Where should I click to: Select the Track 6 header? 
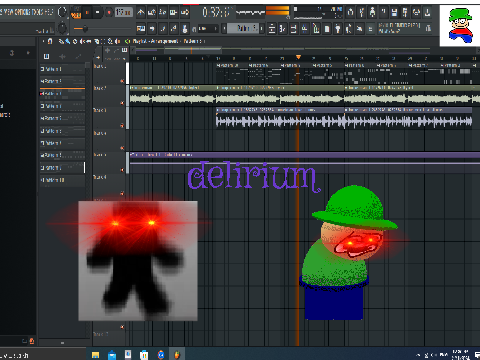point(109,185)
